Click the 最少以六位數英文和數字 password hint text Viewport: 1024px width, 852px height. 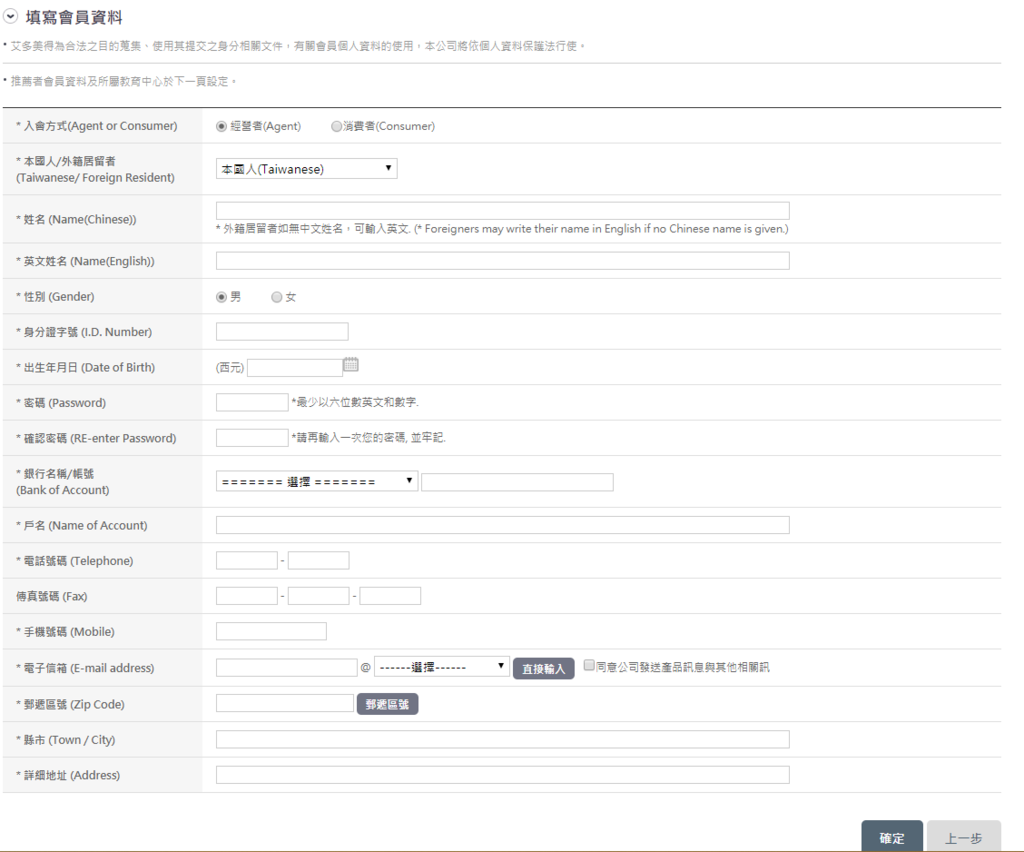pos(355,402)
